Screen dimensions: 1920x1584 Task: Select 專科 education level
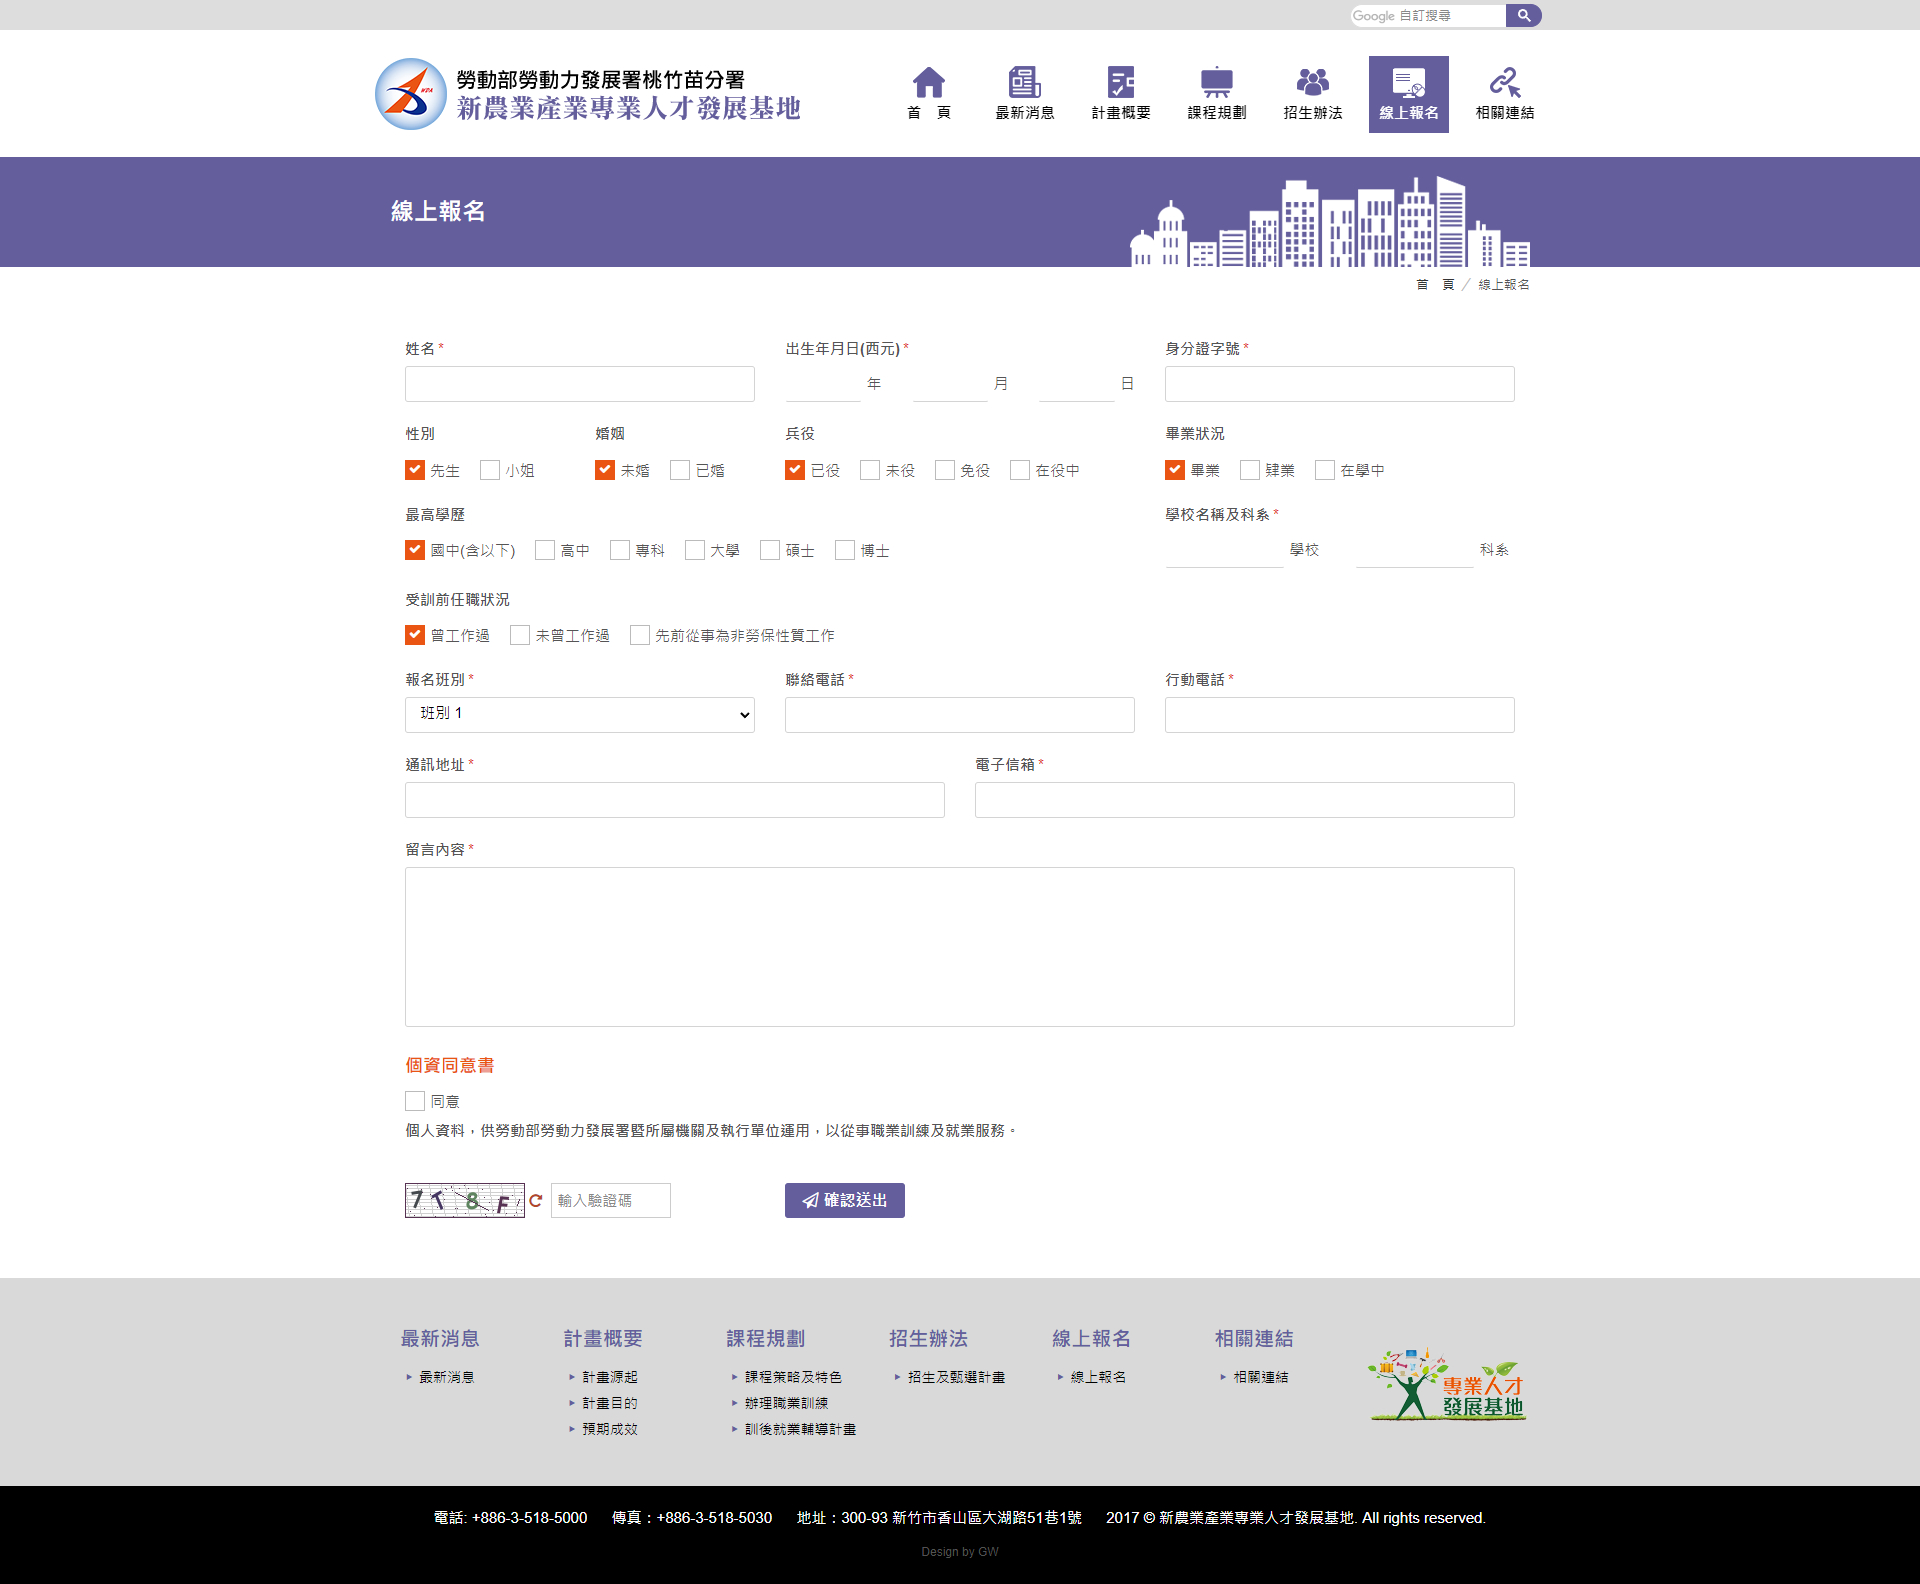(620, 550)
